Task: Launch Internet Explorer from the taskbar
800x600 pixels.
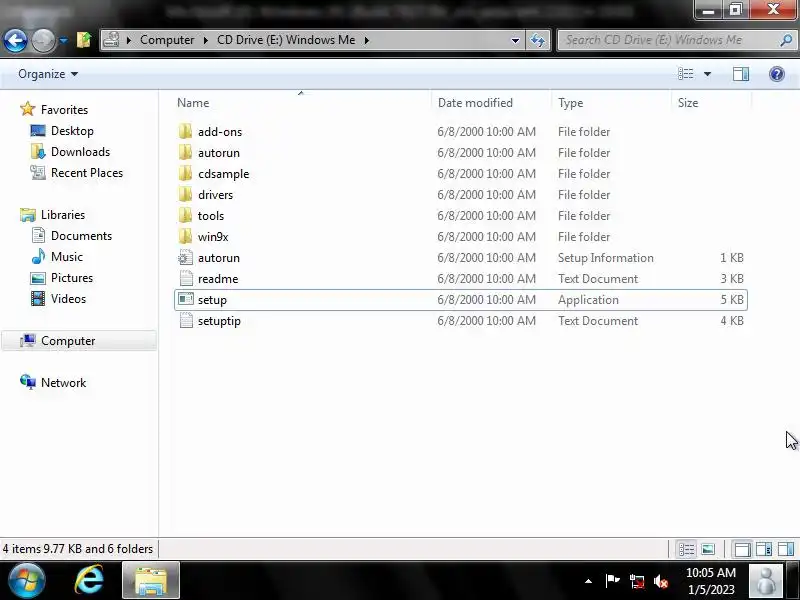Action: [89, 581]
